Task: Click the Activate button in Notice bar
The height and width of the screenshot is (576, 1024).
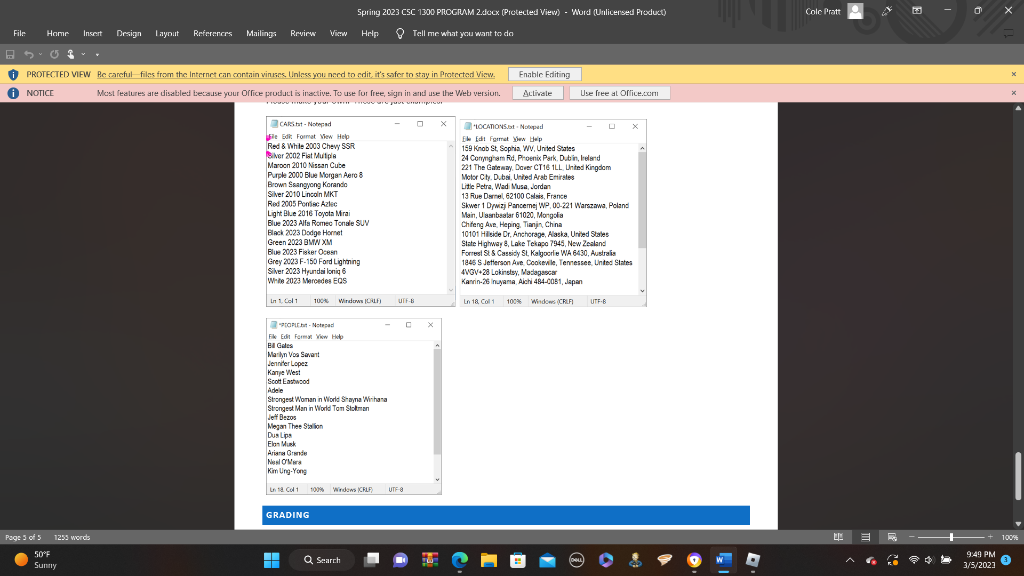Action: (537, 93)
